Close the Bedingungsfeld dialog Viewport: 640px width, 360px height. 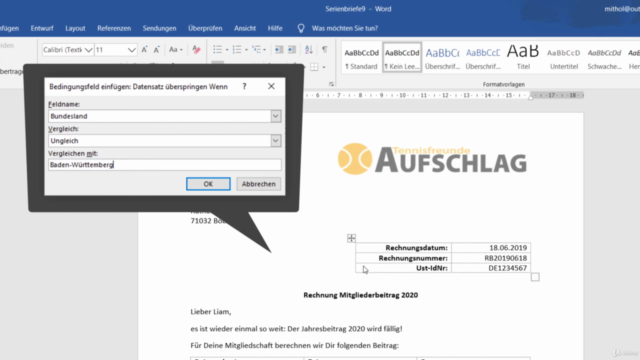(271, 86)
